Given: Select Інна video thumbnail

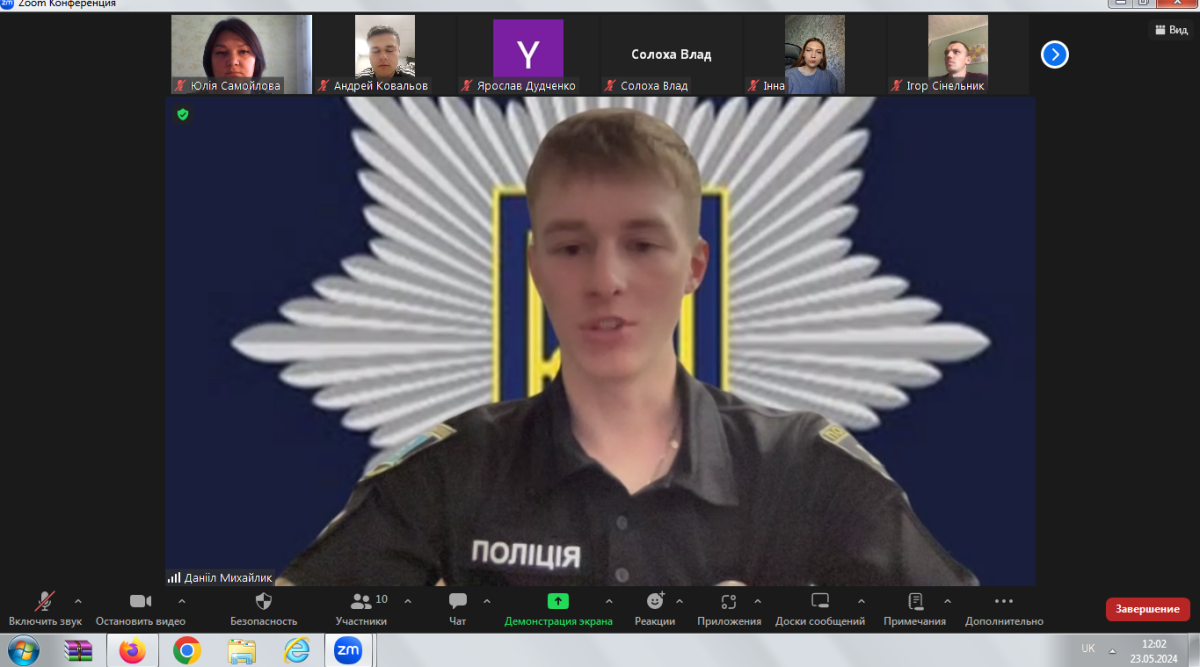Looking at the screenshot, I should tap(814, 54).
